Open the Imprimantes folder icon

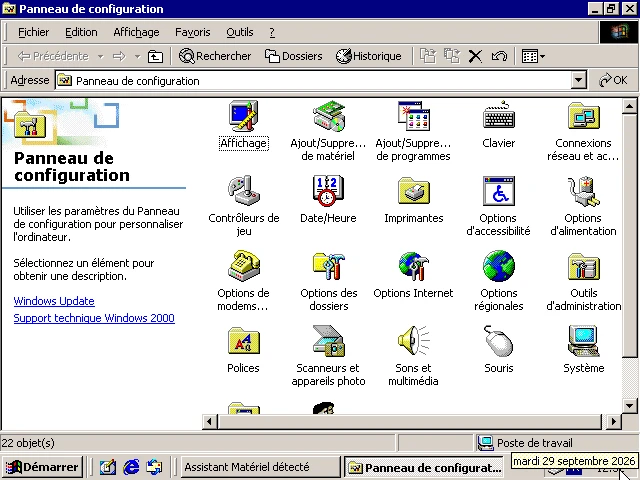pyautogui.click(x=413, y=191)
